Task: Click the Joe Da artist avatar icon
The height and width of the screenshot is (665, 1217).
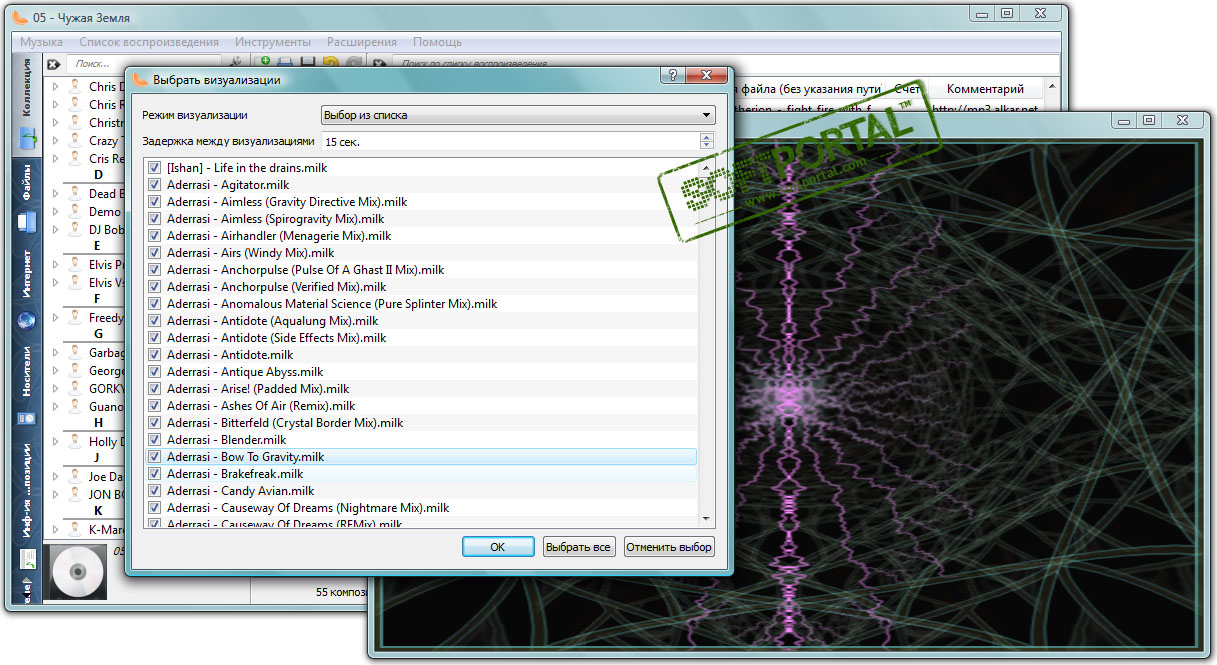Action: pos(75,476)
